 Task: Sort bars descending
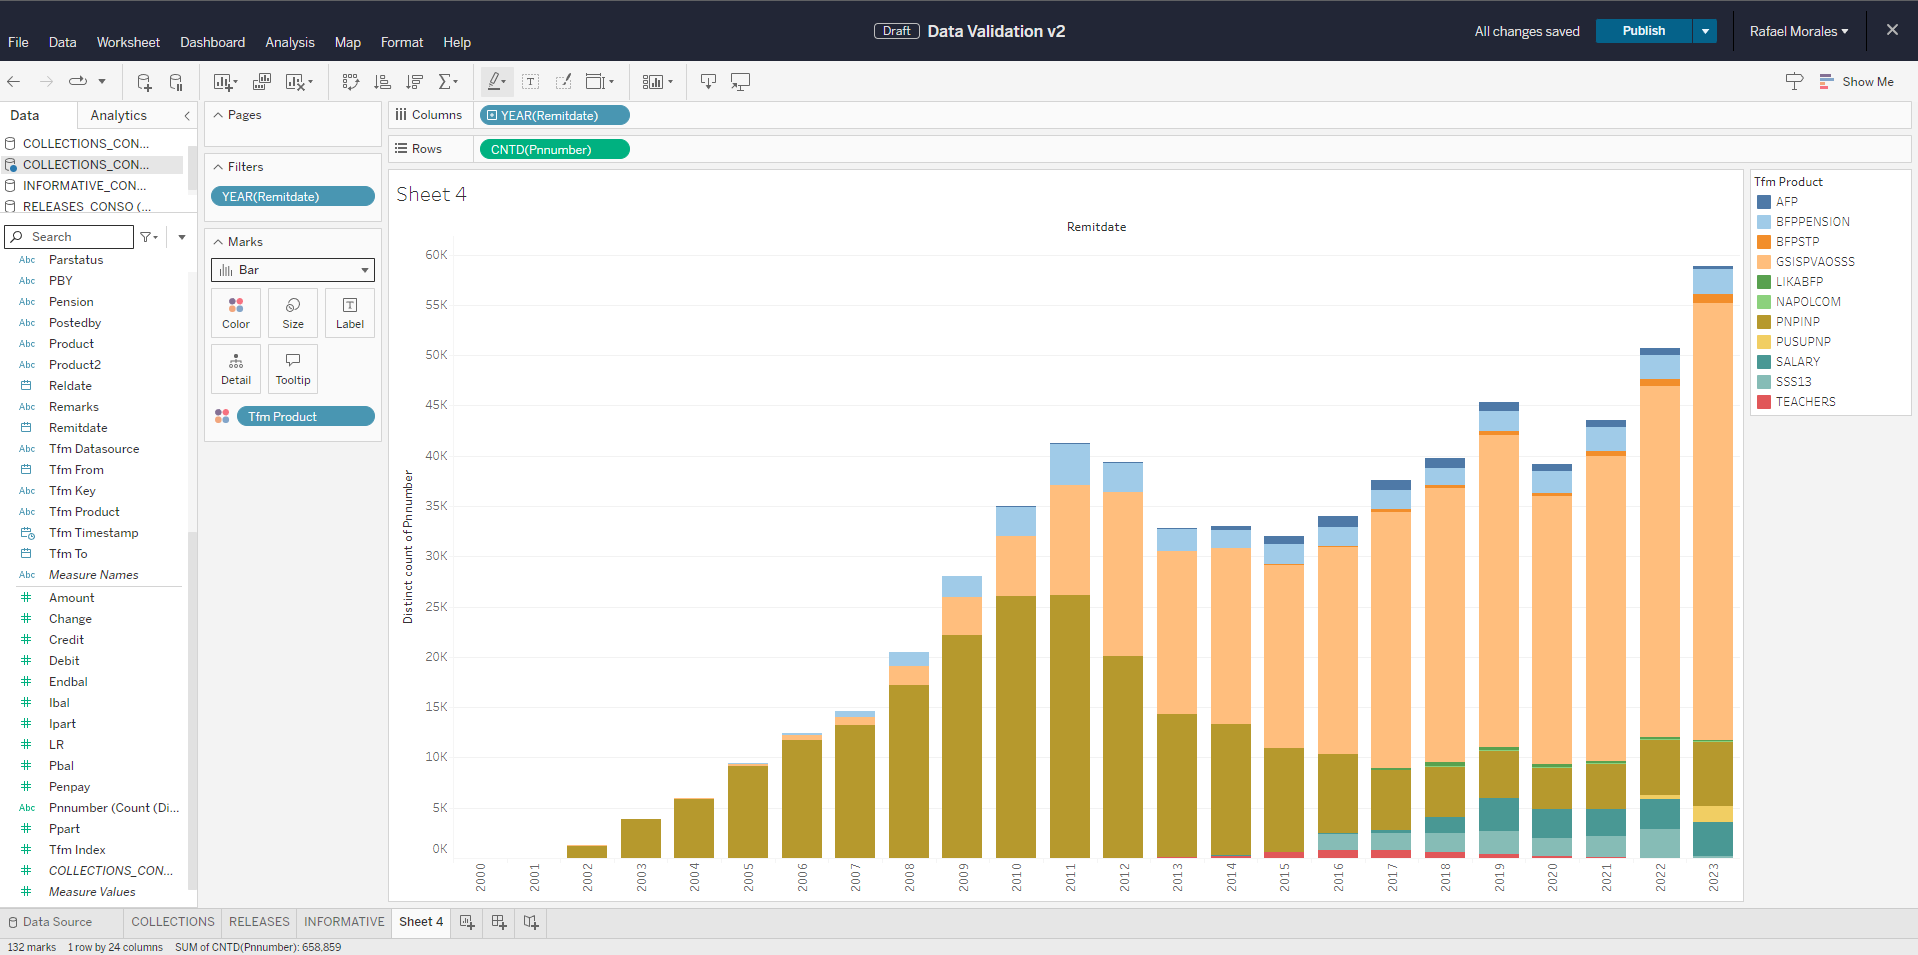coord(415,82)
